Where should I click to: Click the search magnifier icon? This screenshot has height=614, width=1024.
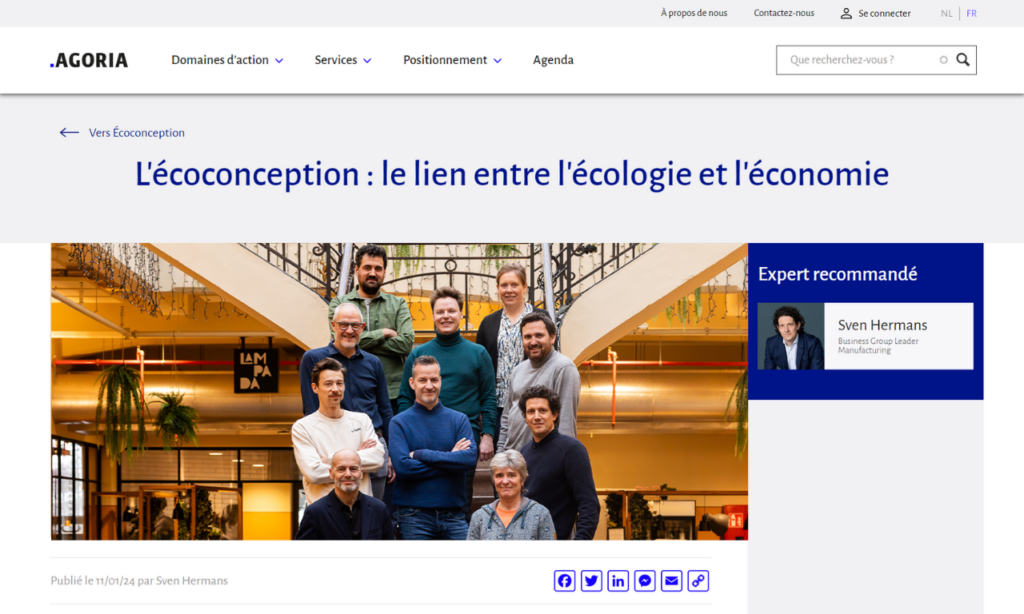coord(963,59)
